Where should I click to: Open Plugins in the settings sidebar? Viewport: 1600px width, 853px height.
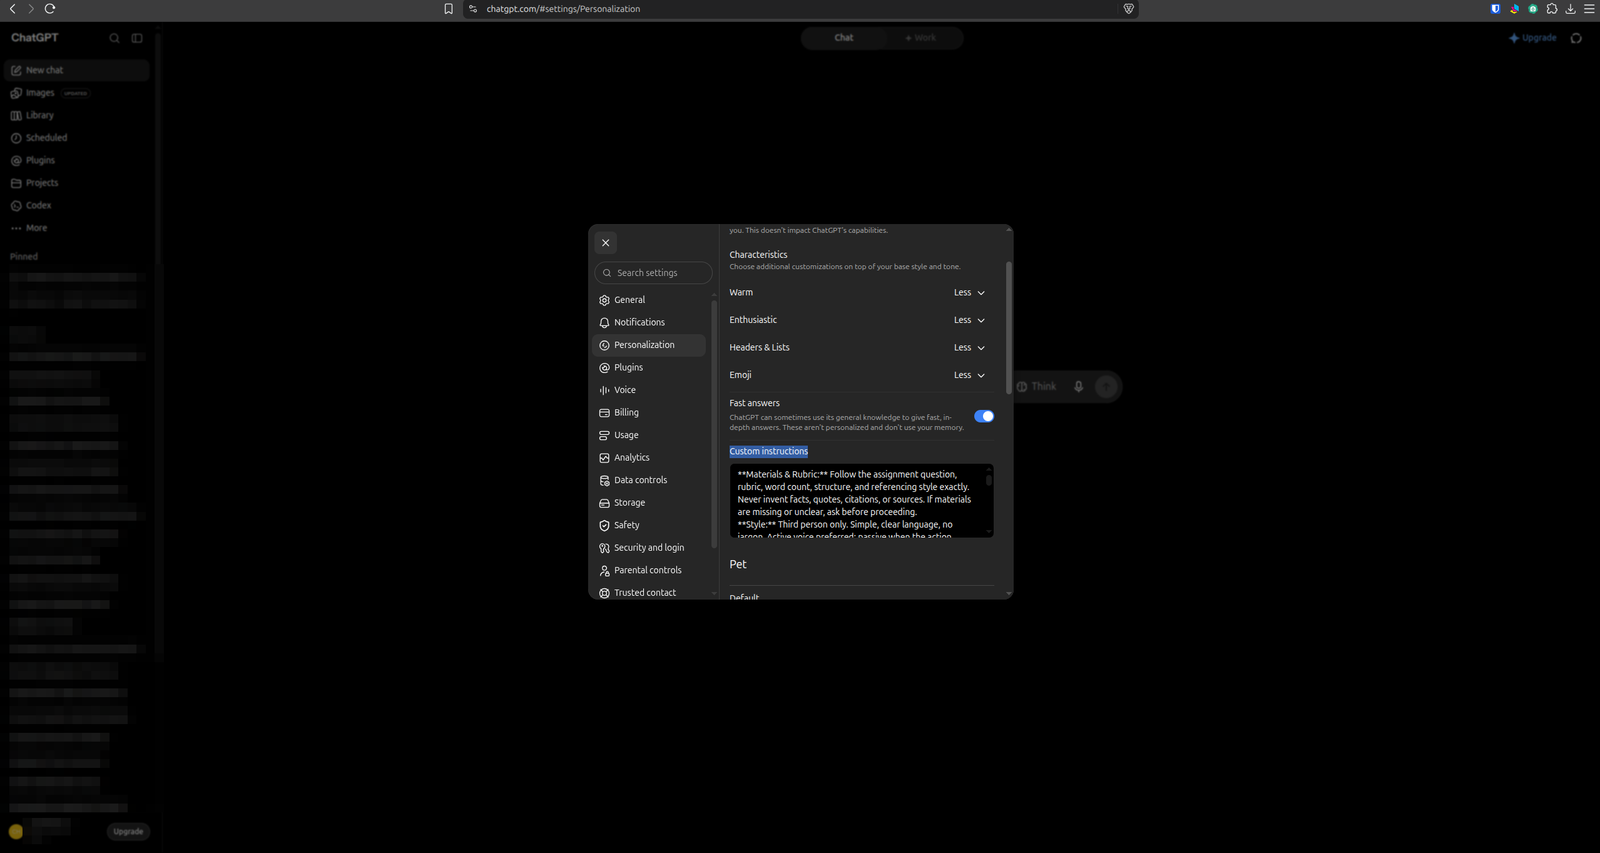pos(649,367)
